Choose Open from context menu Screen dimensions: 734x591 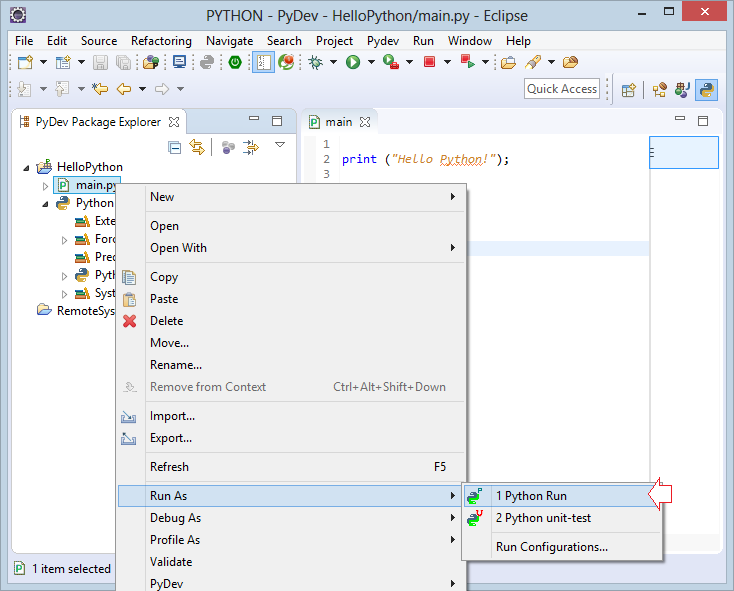[x=292, y=226]
